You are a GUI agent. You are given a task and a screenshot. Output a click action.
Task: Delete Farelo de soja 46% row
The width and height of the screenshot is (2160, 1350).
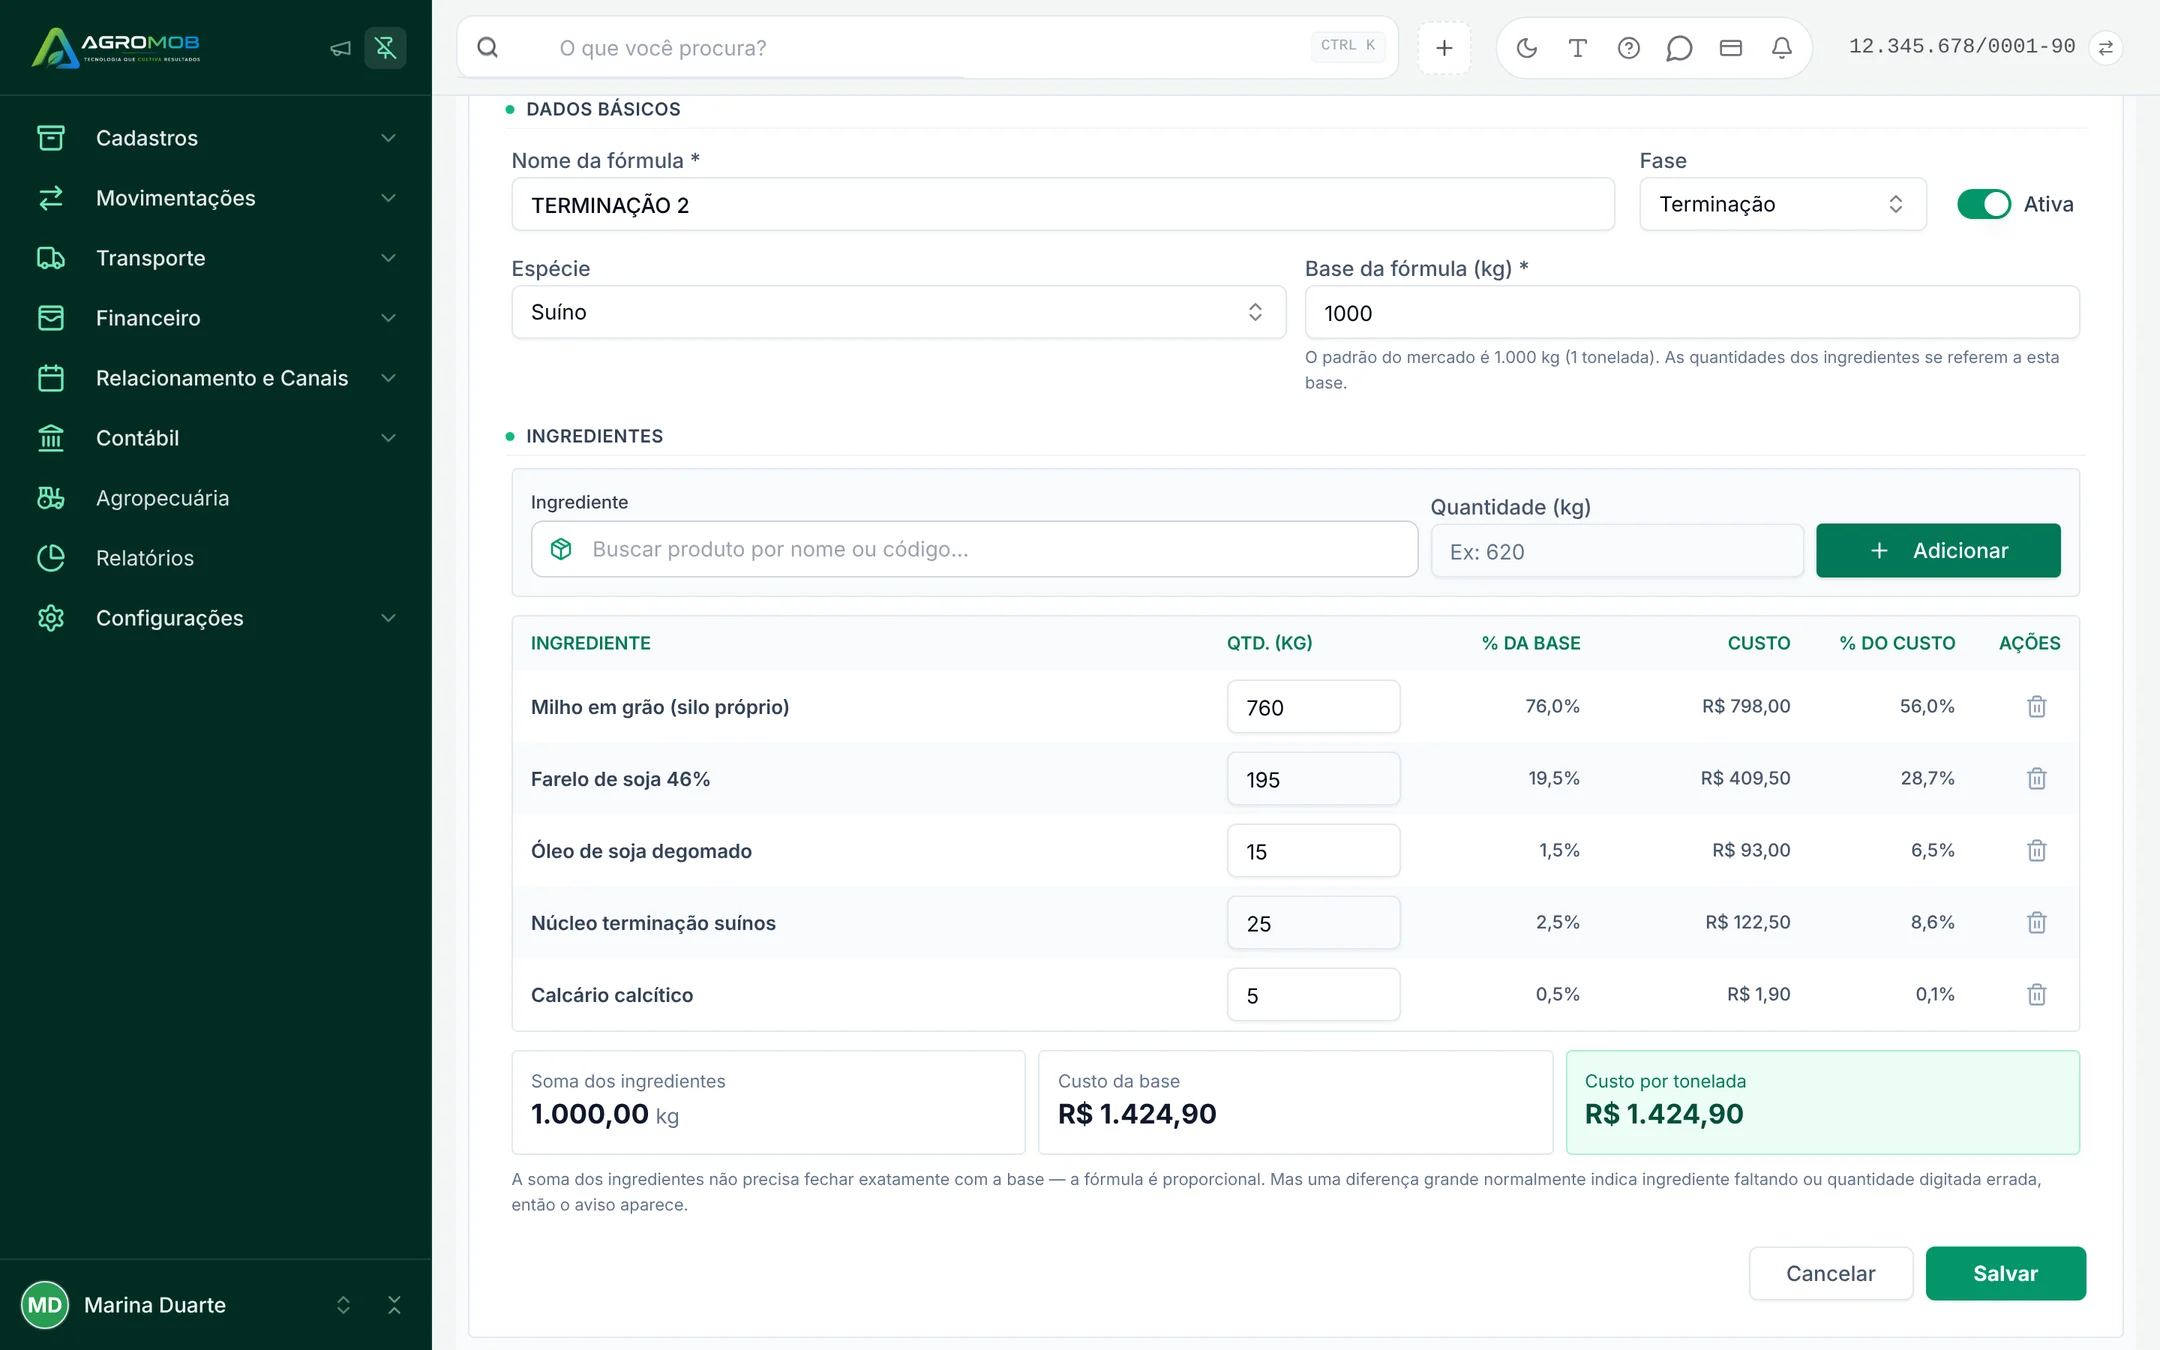pyautogui.click(x=2036, y=779)
